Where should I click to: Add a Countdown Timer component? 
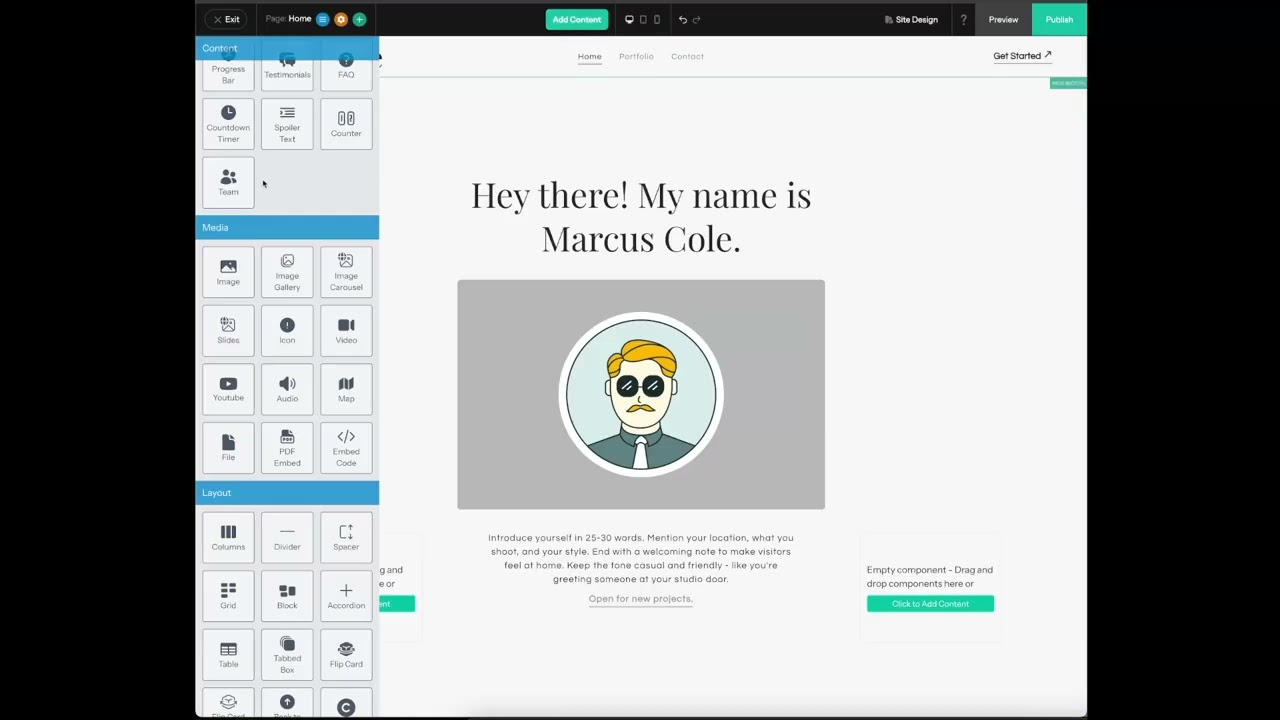pos(228,124)
